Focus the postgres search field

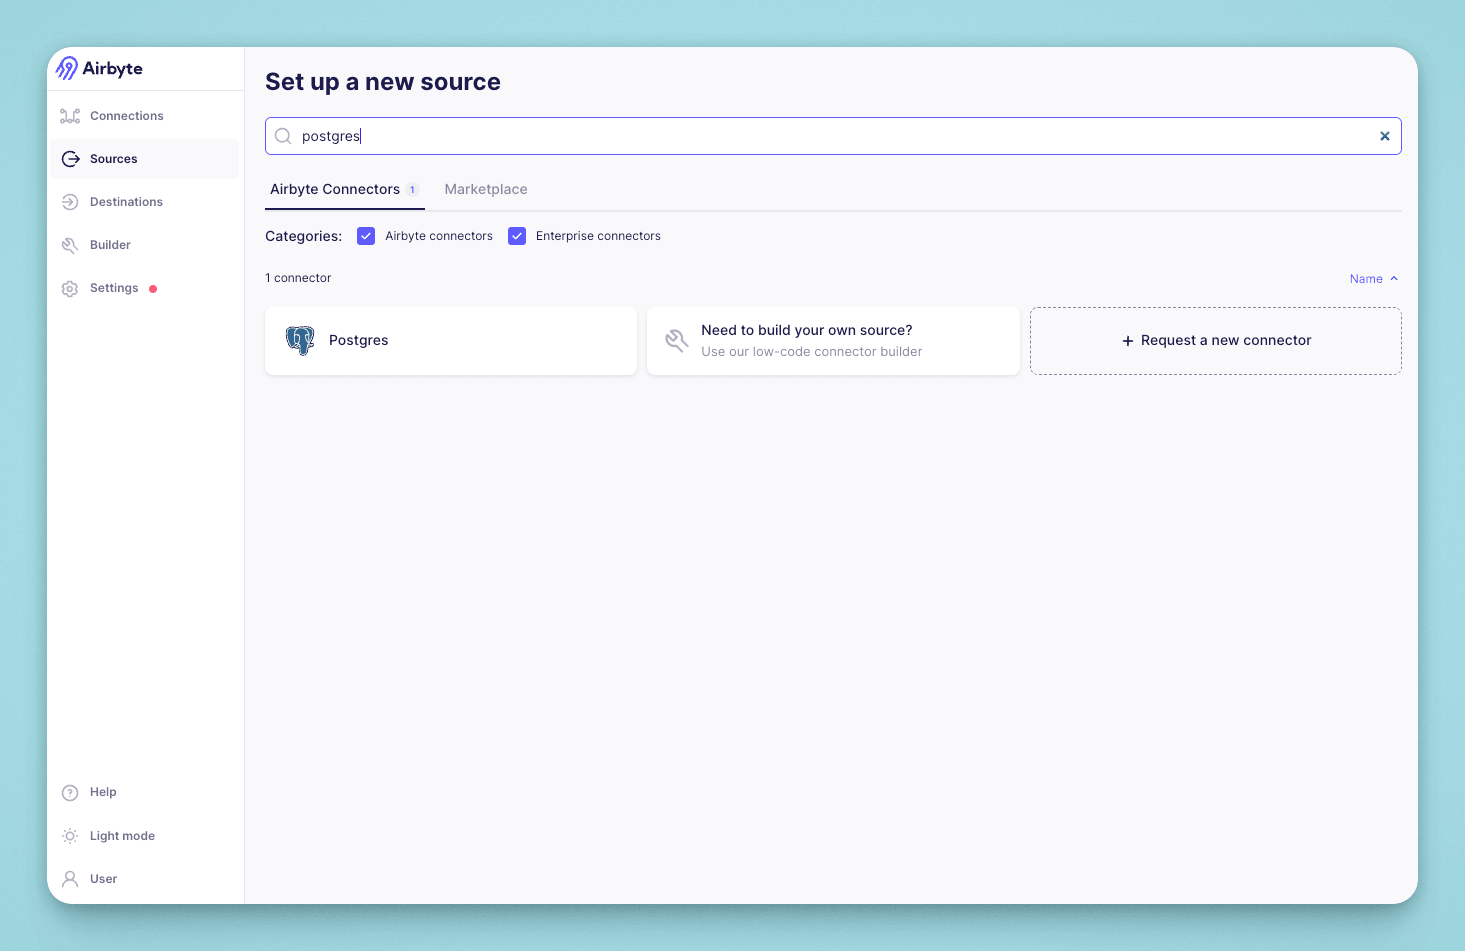(833, 136)
